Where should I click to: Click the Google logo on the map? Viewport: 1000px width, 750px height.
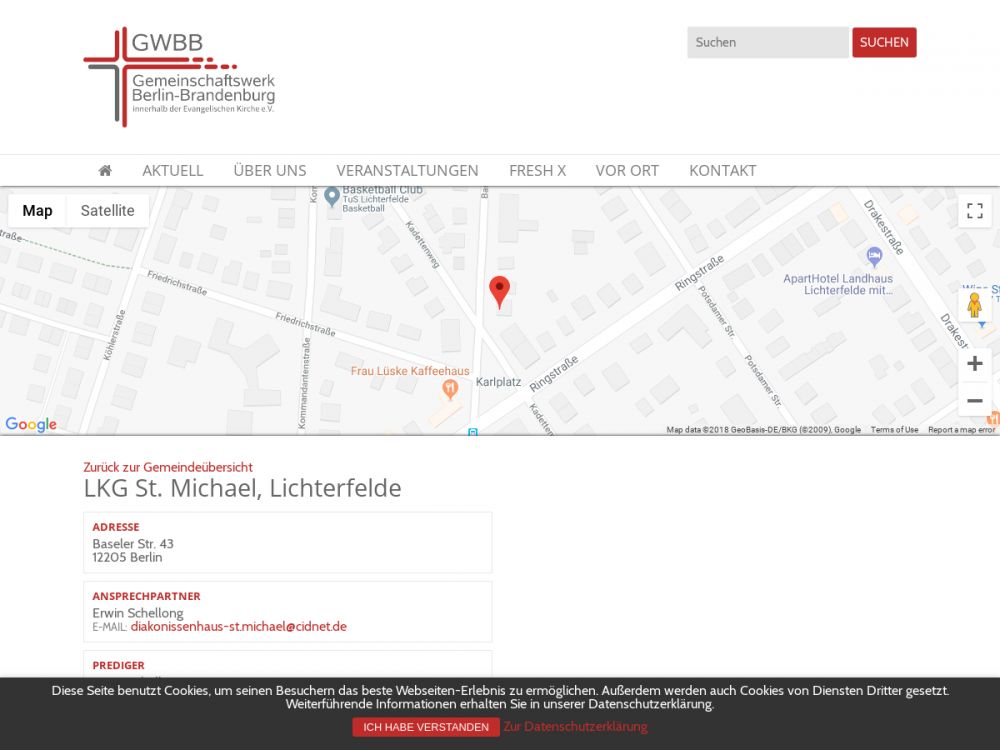point(31,424)
